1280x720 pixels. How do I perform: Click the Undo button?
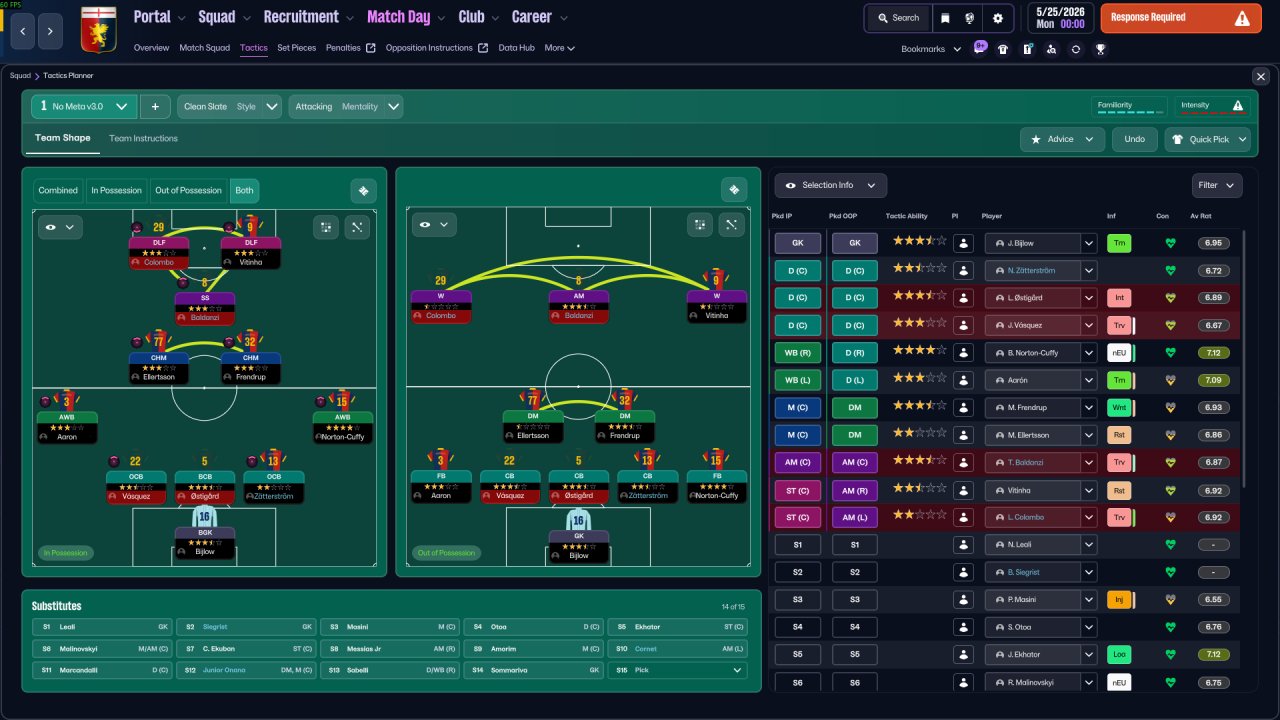click(1135, 139)
